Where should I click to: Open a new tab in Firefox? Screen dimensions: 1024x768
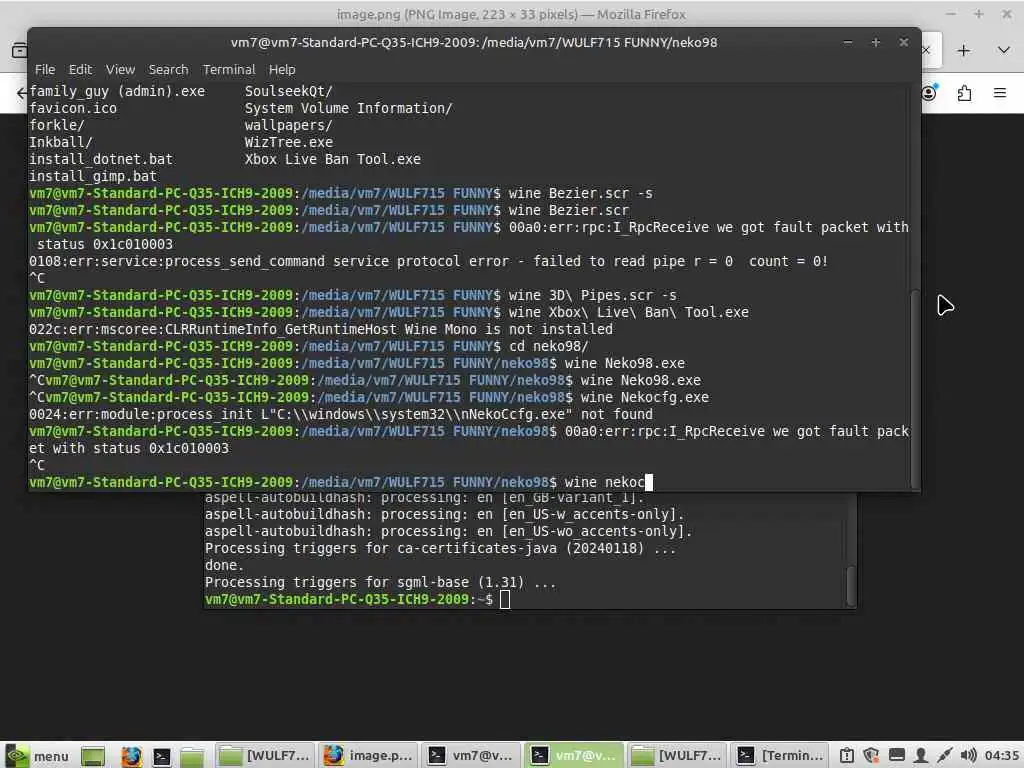(x=963, y=50)
